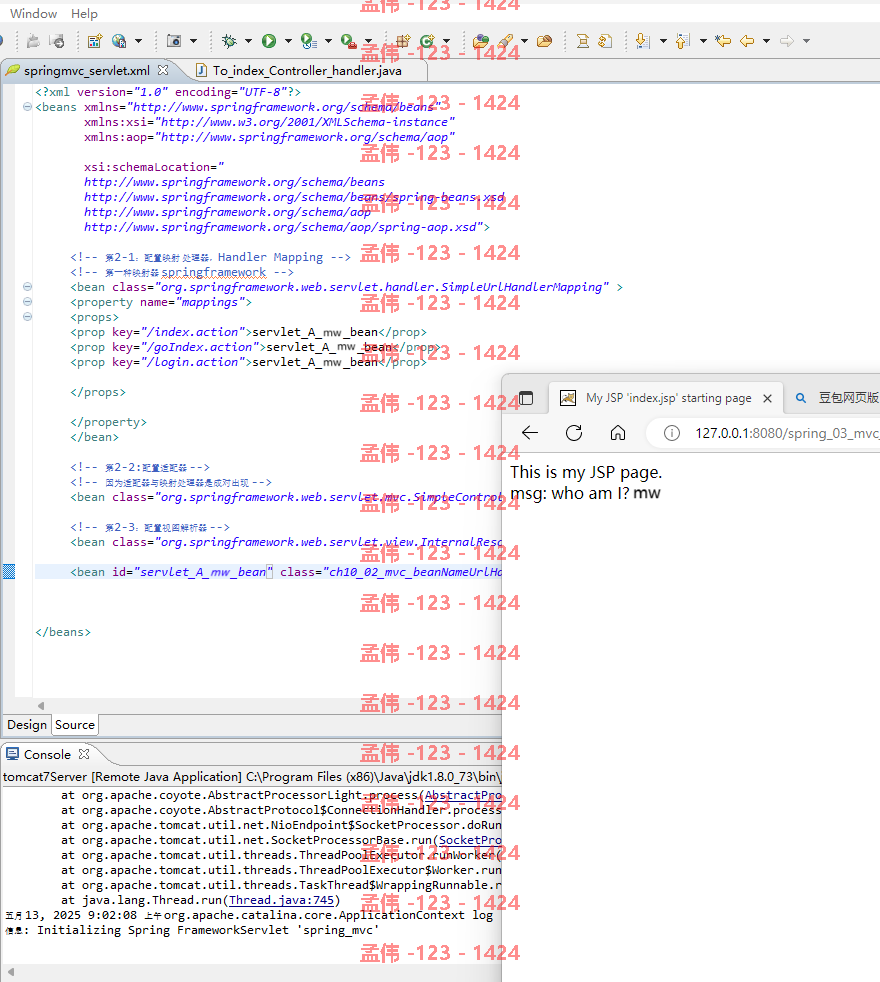880x982 pixels.
Task: Click the Save All disk icon
Action: (x=57, y=41)
